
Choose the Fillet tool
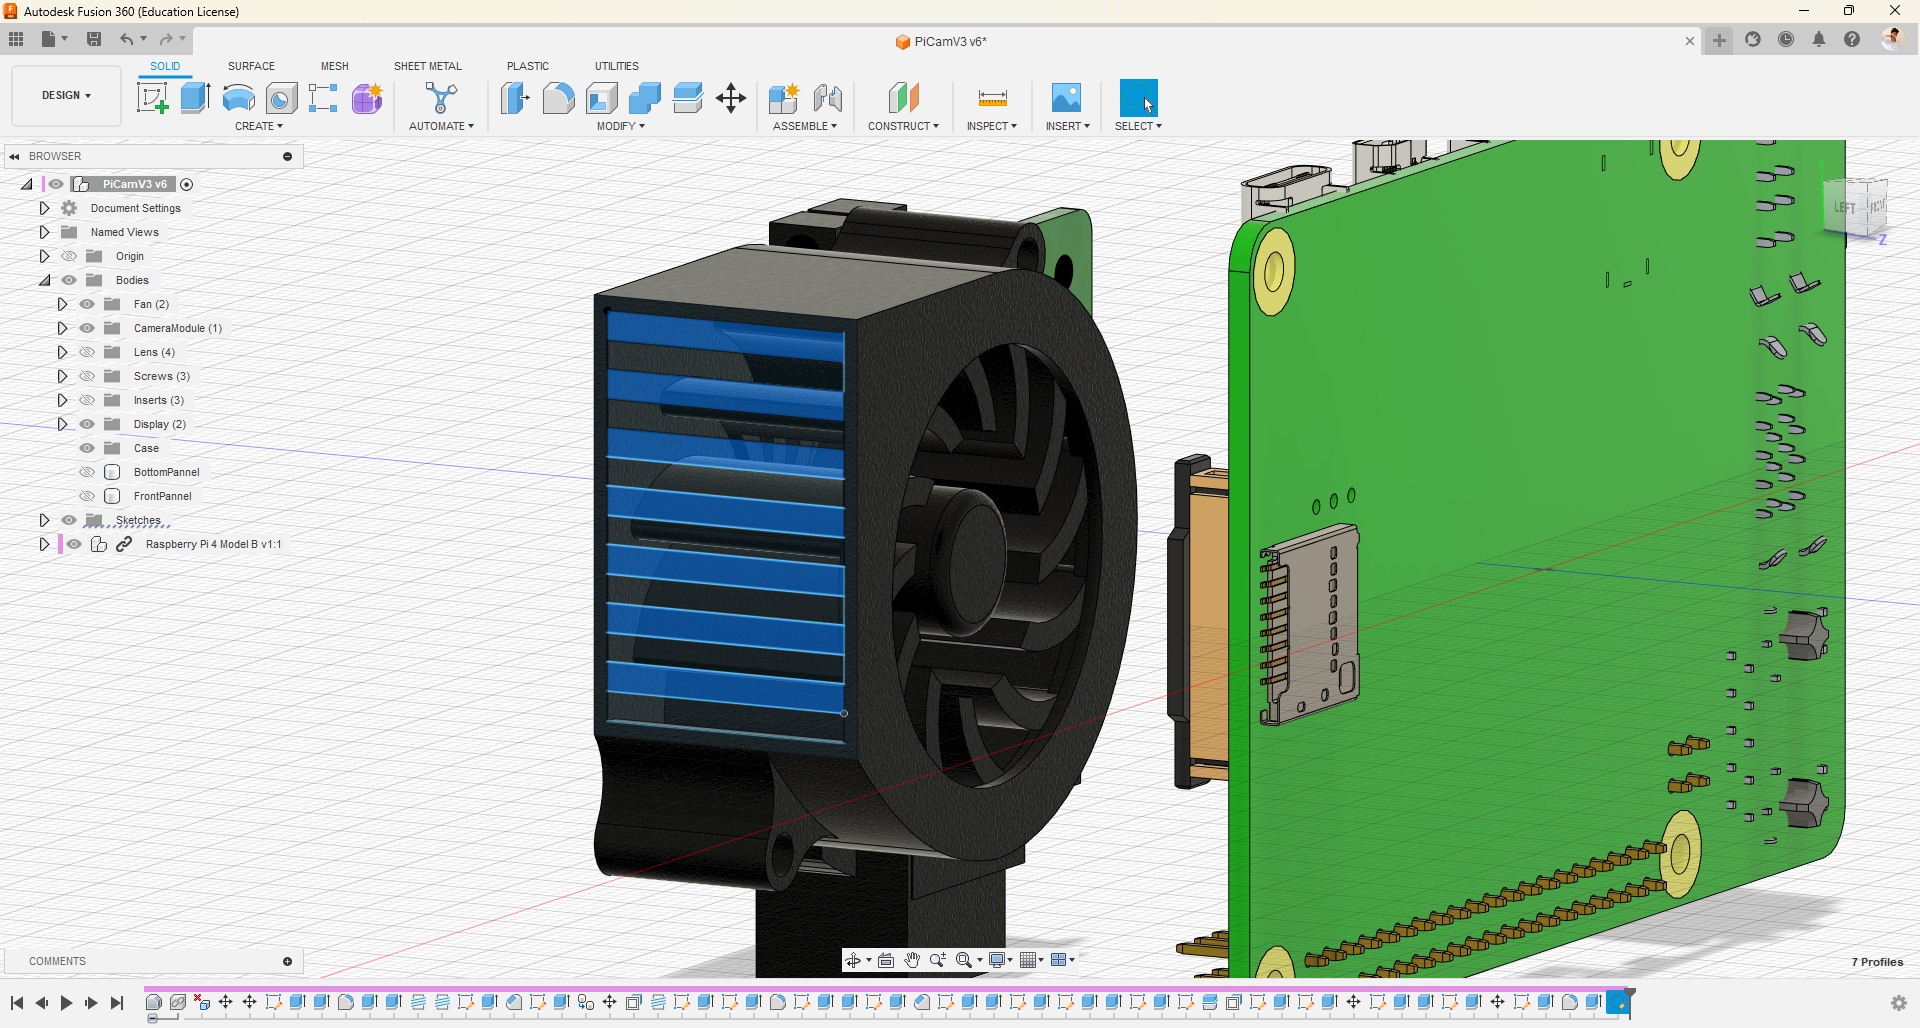(558, 98)
